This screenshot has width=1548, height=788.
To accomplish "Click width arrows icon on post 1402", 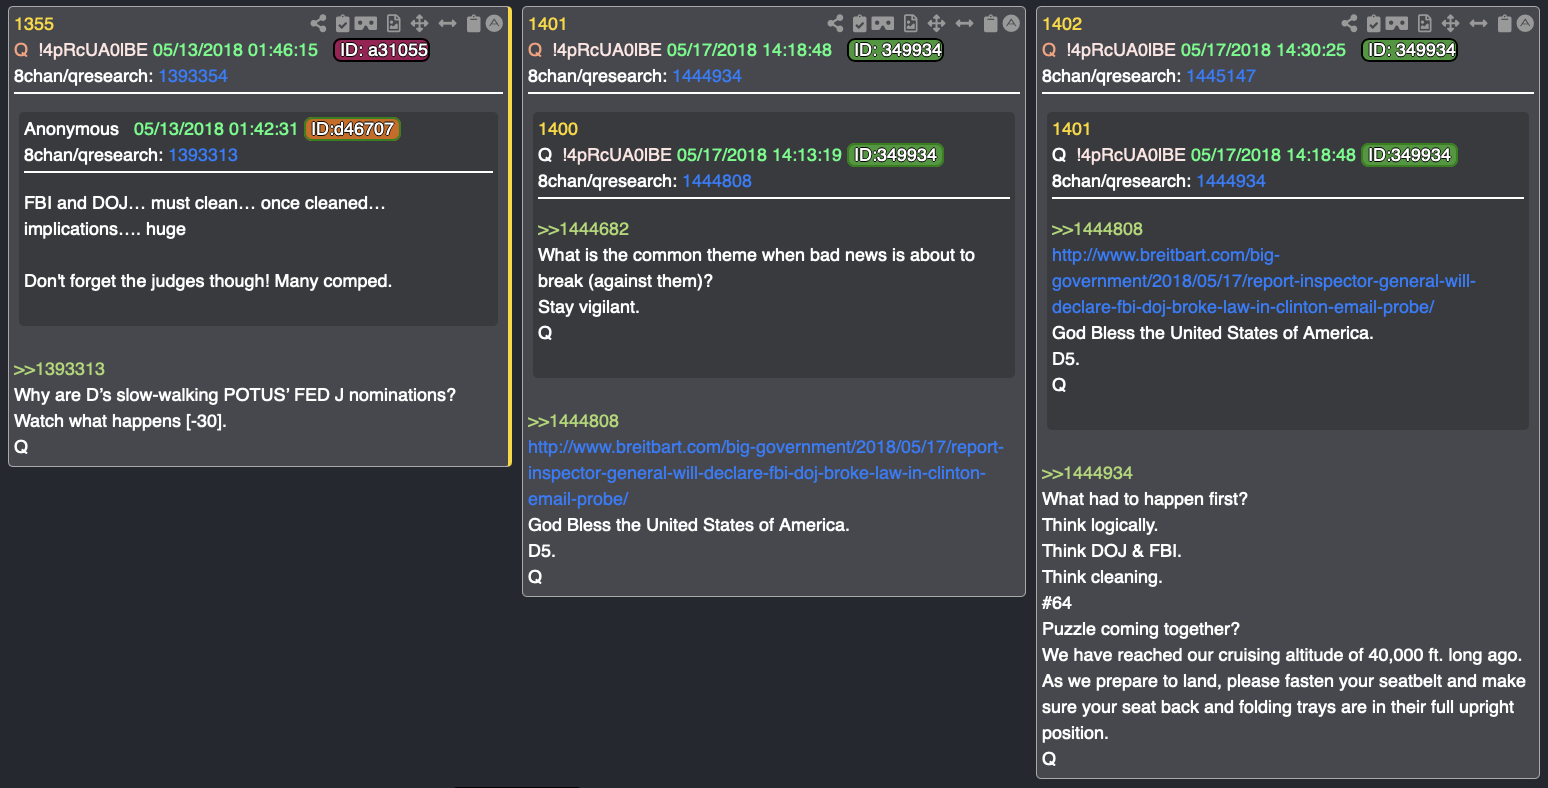I will pyautogui.click(x=1479, y=23).
